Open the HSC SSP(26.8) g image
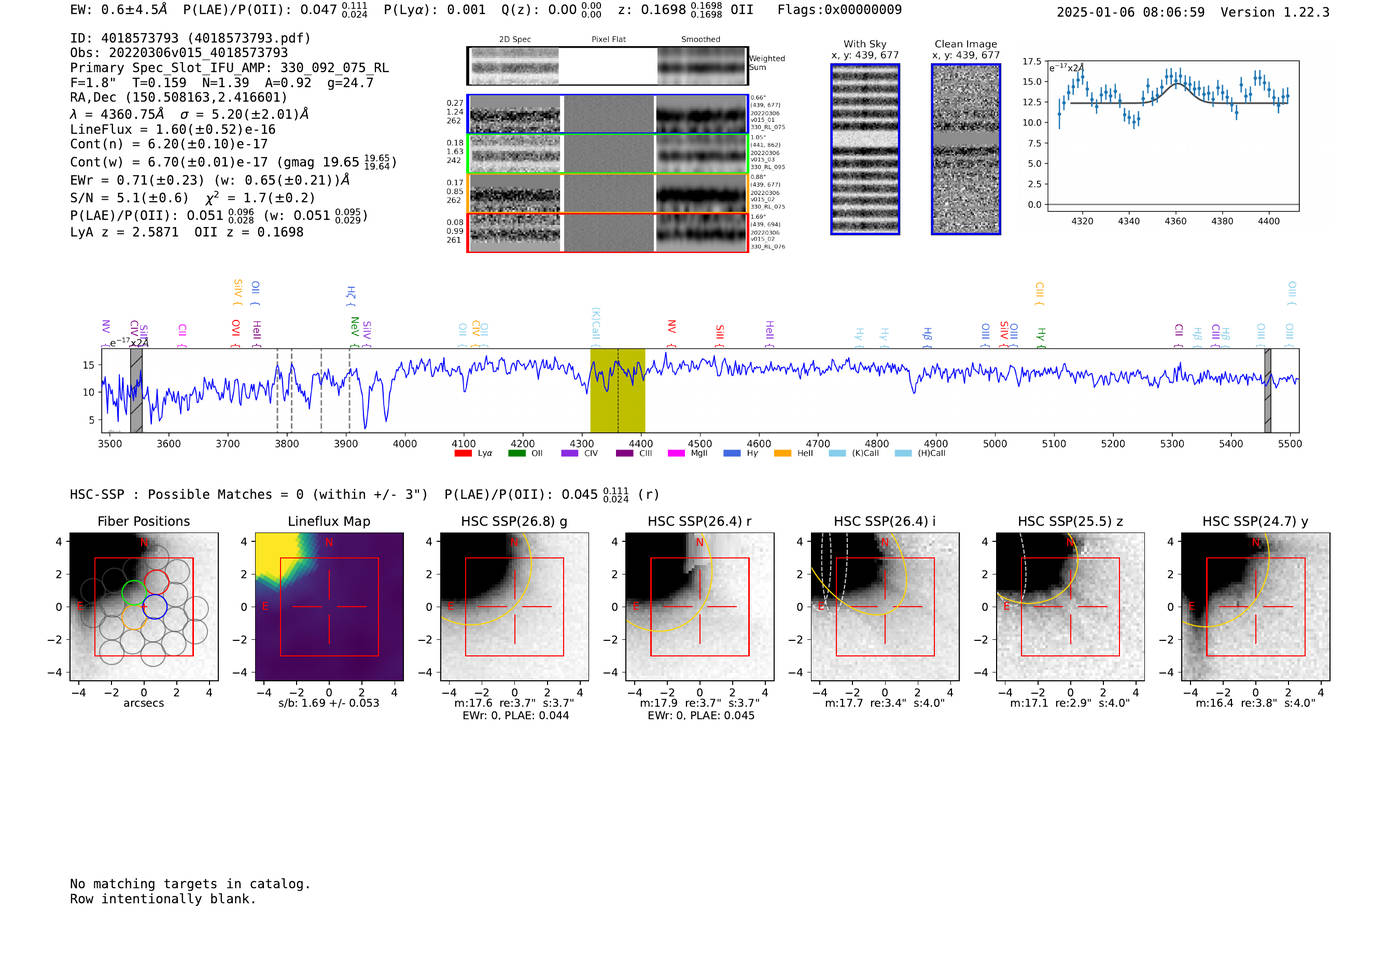This screenshot has height=953, width=1400. (x=514, y=606)
